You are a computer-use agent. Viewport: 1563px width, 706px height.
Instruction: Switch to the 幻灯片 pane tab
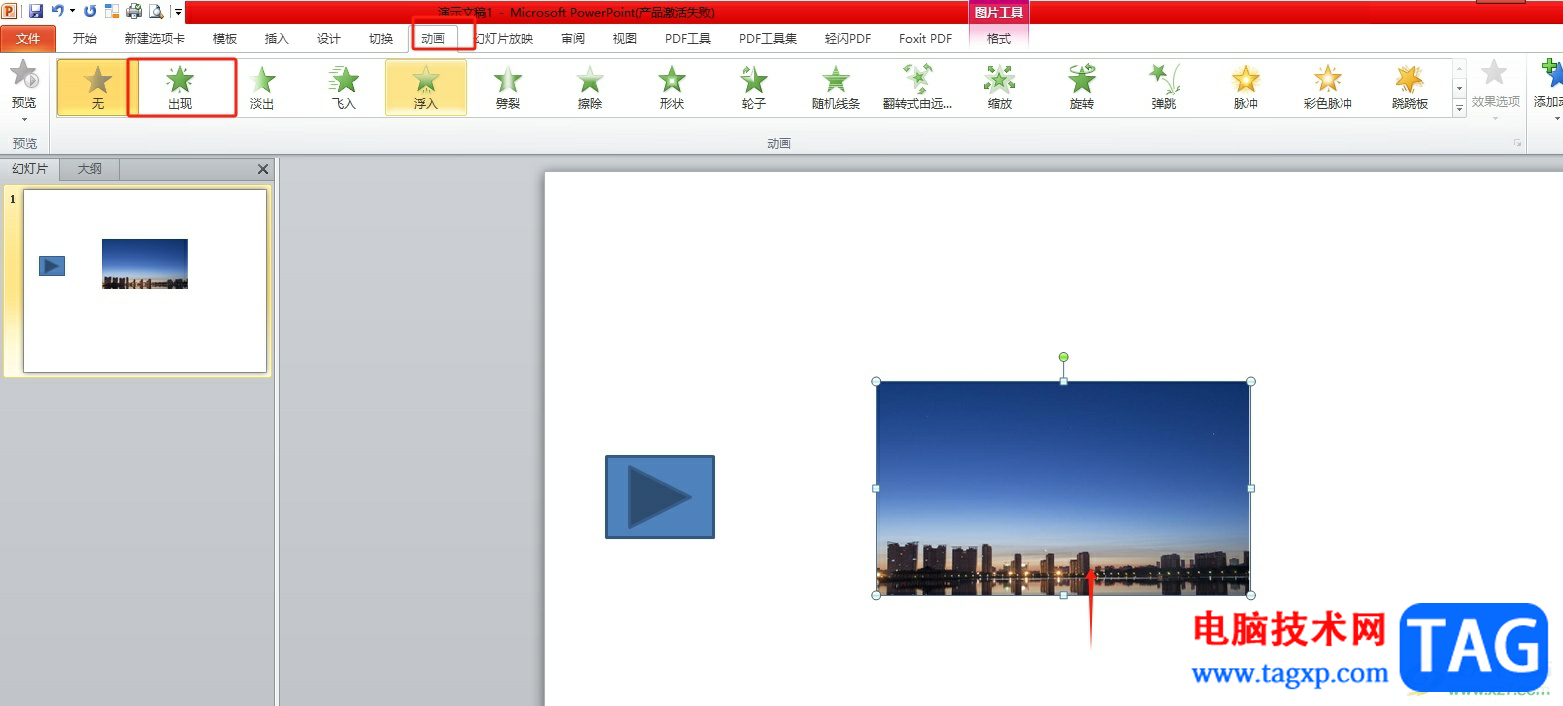[30, 169]
